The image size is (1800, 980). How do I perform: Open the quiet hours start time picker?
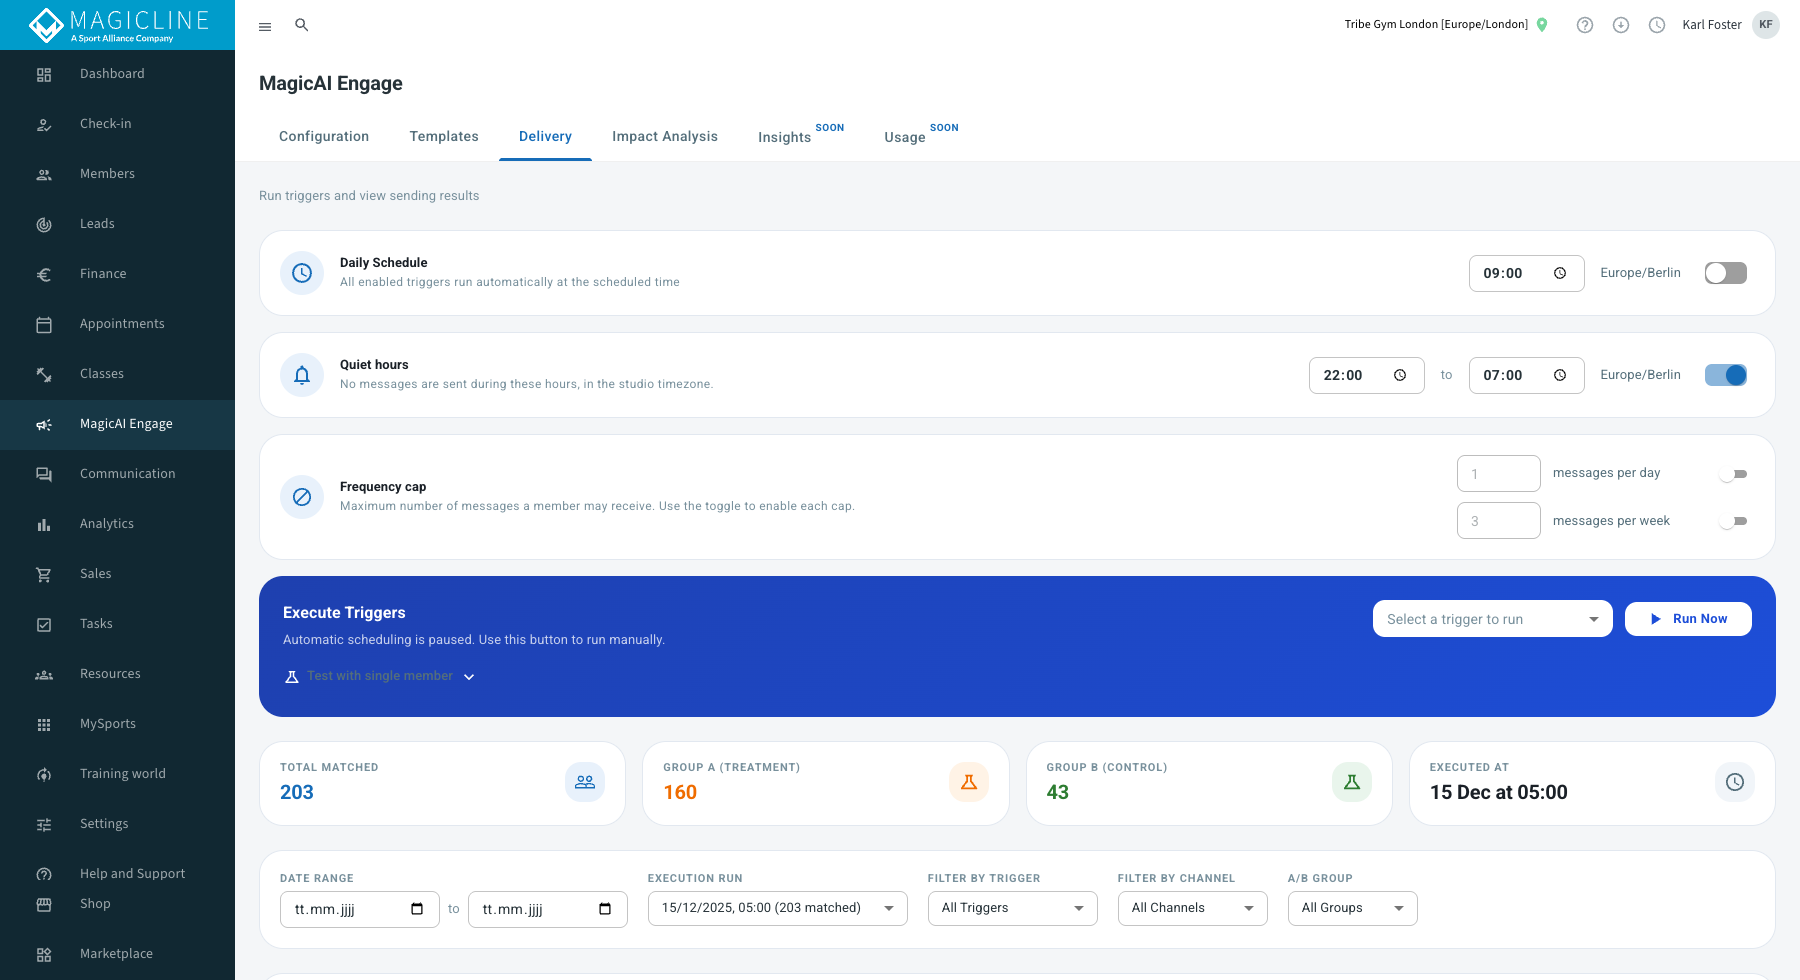(1400, 375)
